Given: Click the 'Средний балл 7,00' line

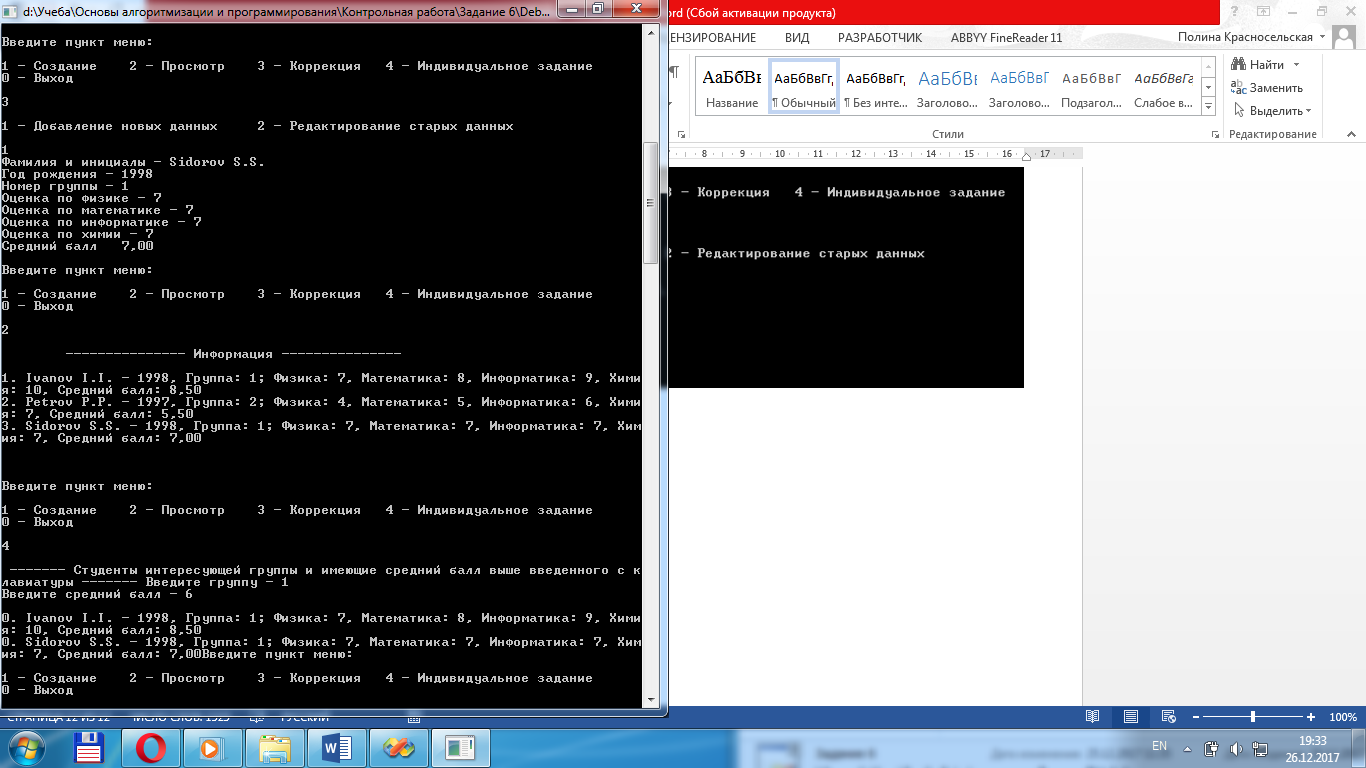Looking at the screenshot, I should click(78, 245).
